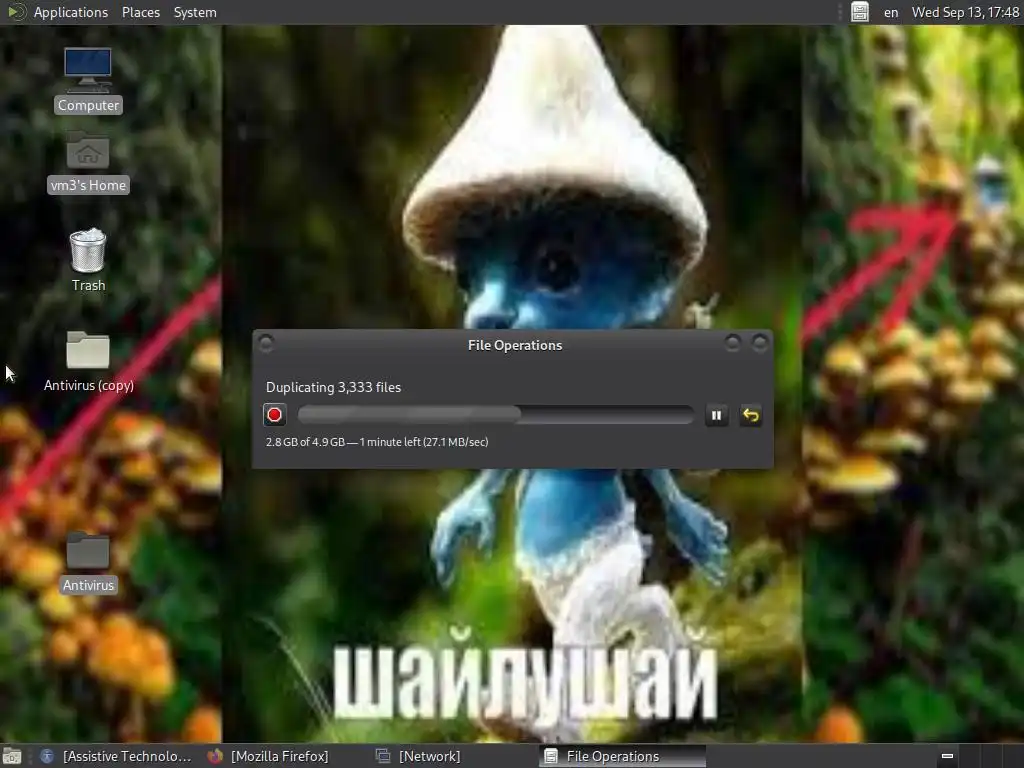Click the show desktop taskbar icon
The width and height of the screenshot is (1024, 768).
[x=11, y=756]
